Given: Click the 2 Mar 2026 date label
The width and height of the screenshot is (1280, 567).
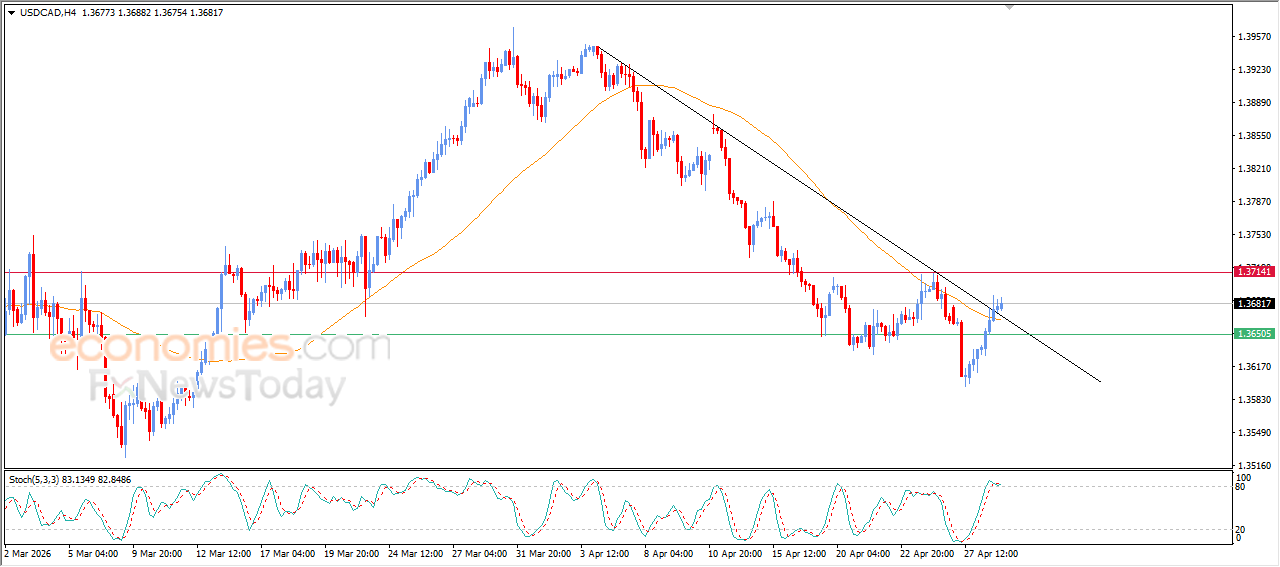Looking at the screenshot, I should pyautogui.click(x=26, y=553).
